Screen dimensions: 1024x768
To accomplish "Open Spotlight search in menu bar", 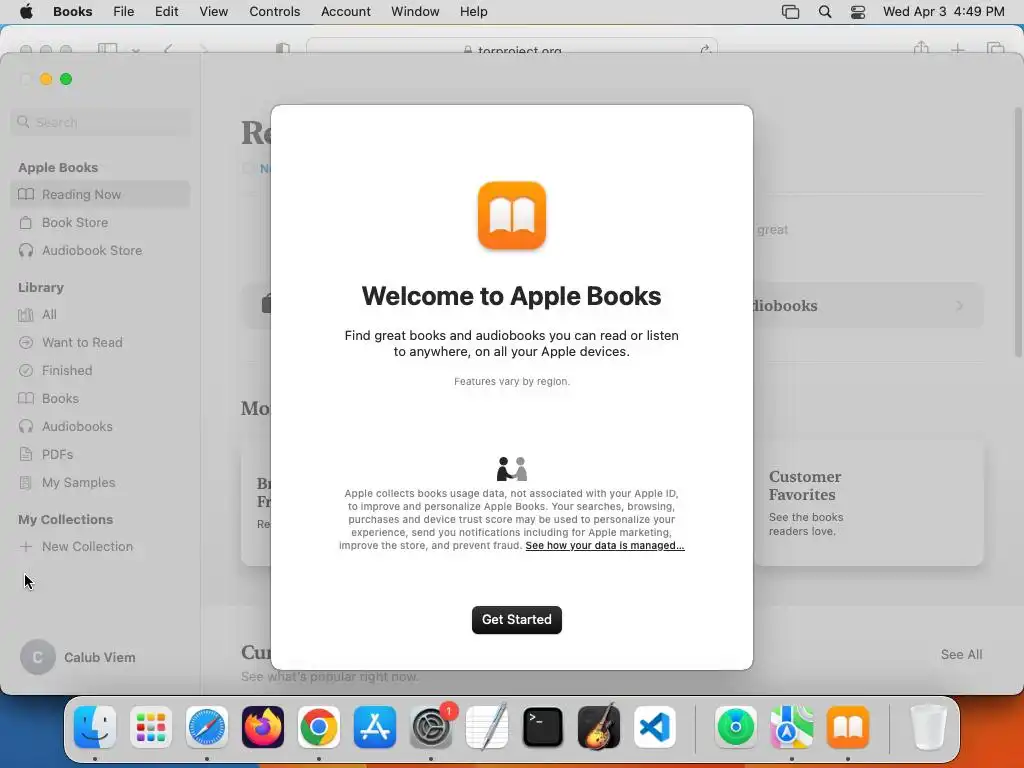I will click(825, 12).
